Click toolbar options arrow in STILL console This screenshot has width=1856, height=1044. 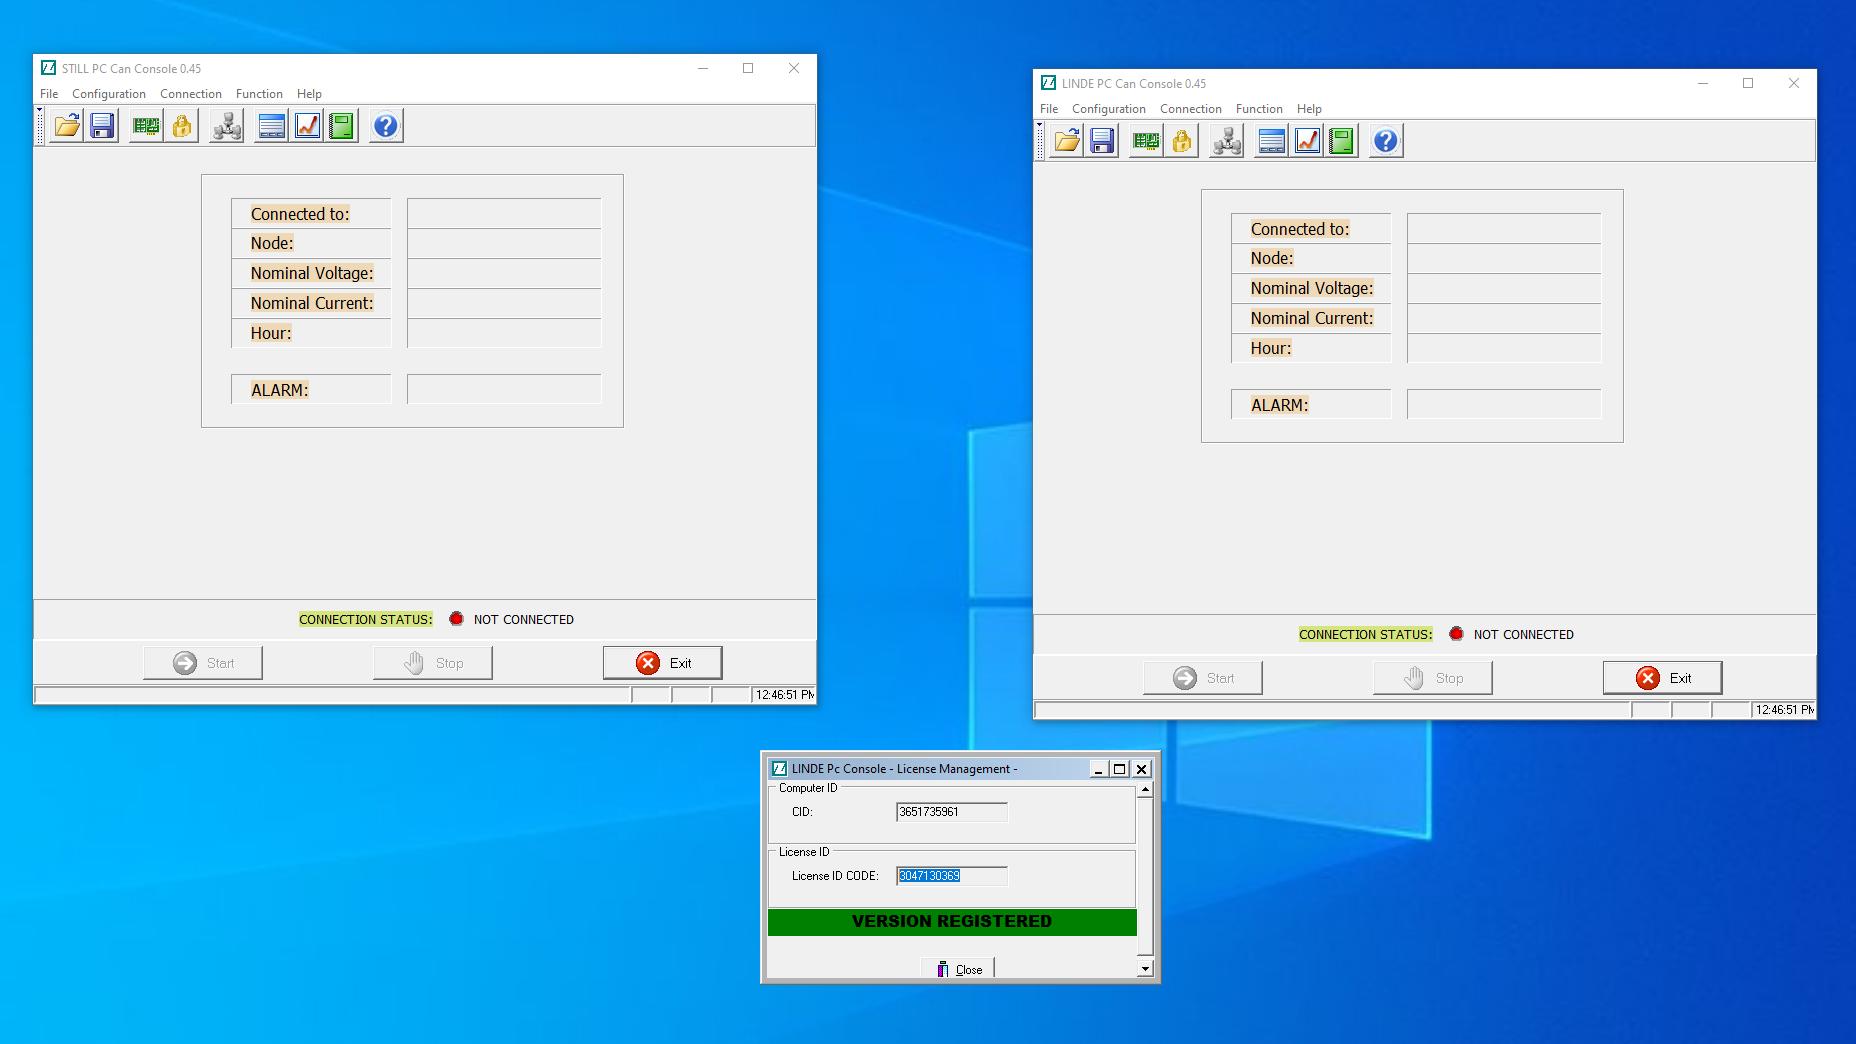pyautogui.click(x=39, y=111)
